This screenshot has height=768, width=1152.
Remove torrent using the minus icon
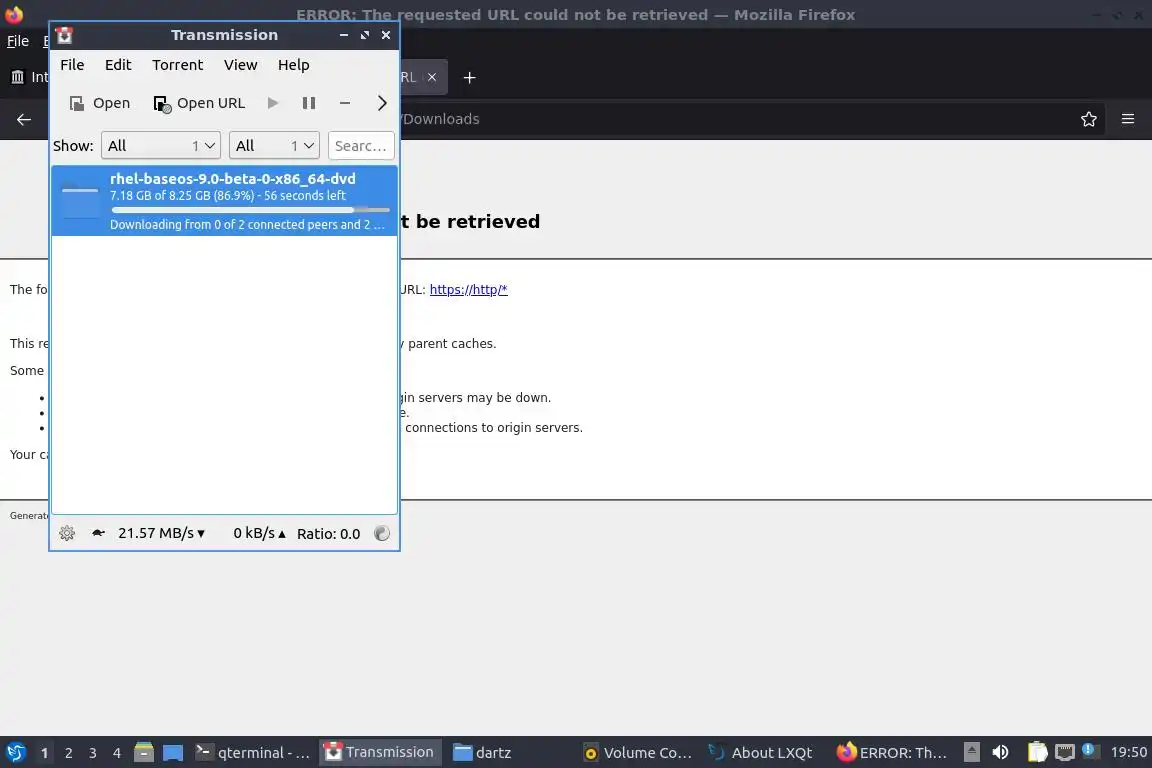tap(345, 103)
